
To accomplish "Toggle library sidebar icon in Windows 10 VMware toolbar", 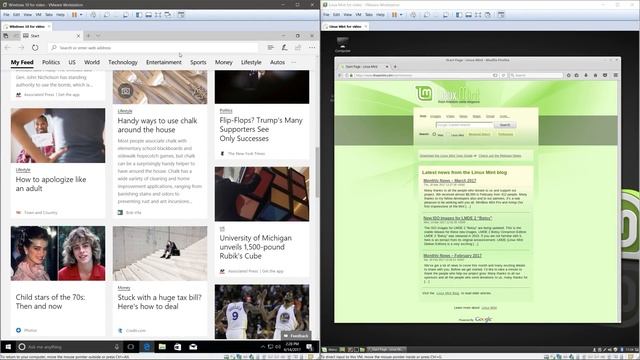I will pos(139,15).
